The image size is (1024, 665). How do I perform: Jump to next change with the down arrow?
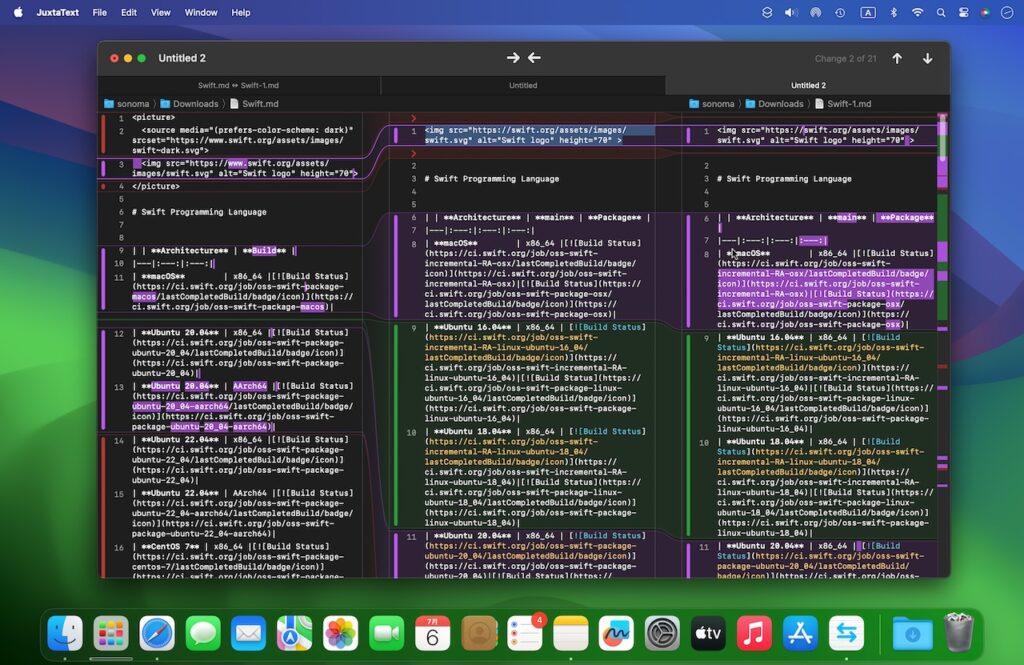click(927, 58)
